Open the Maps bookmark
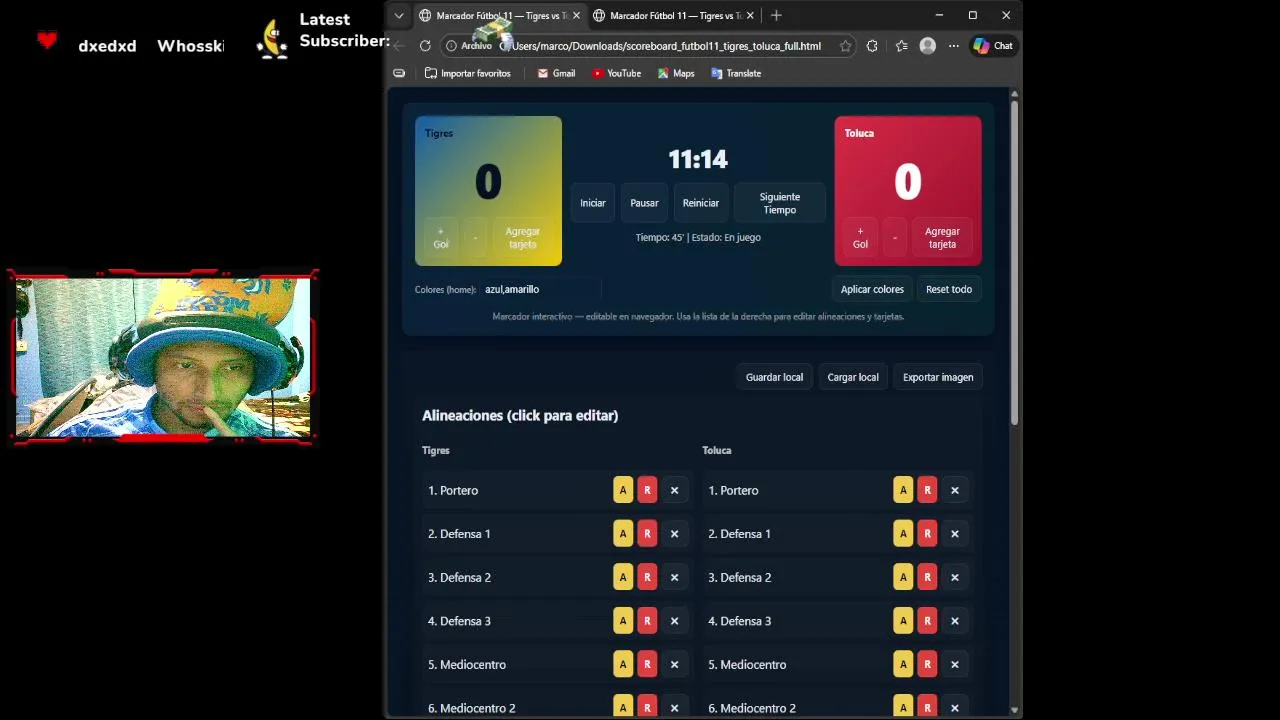Image resolution: width=1280 pixels, height=720 pixels. coord(676,73)
